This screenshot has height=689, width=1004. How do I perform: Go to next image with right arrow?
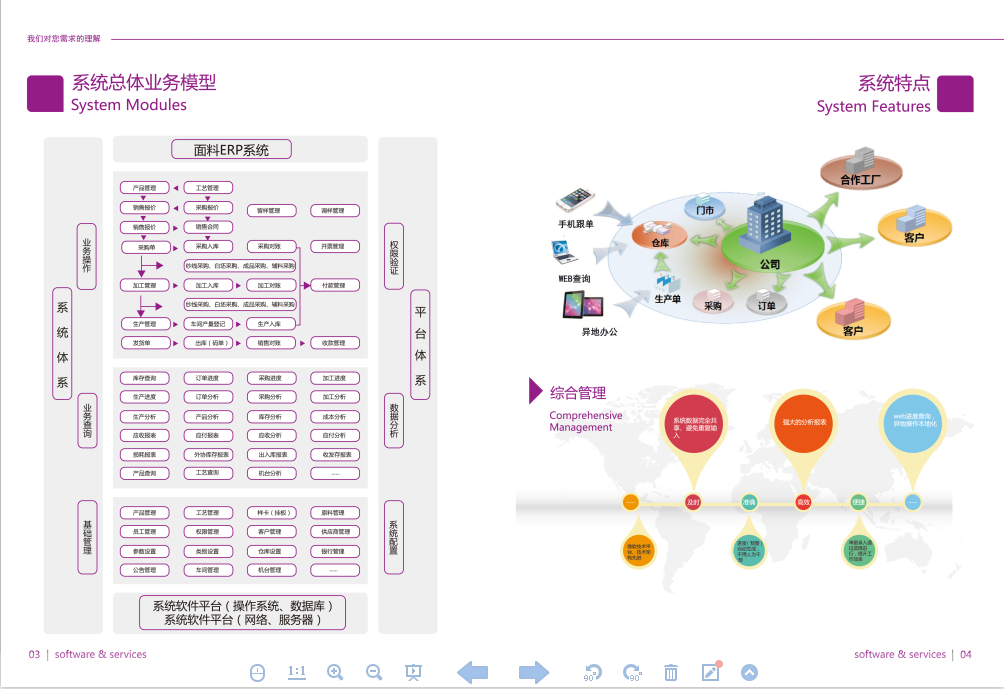click(534, 672)
